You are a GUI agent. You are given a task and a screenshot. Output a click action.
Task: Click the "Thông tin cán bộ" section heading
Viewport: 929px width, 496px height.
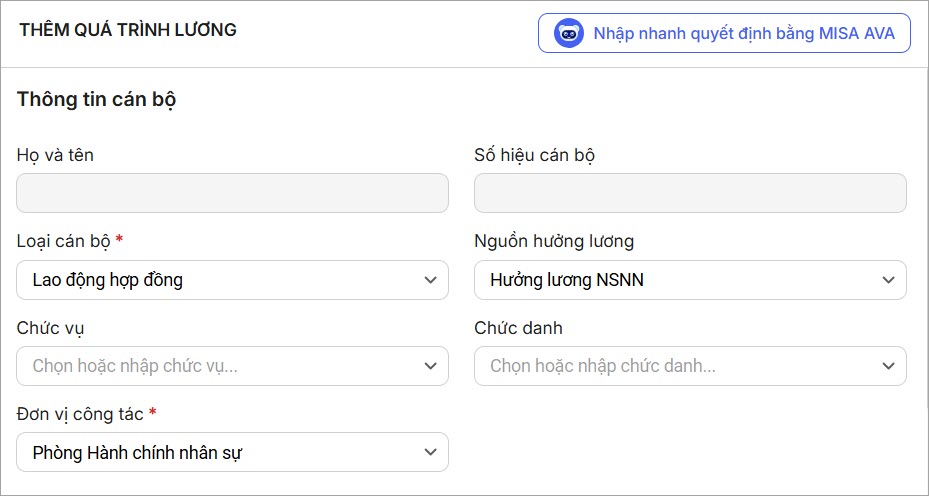tap(97, 100)
